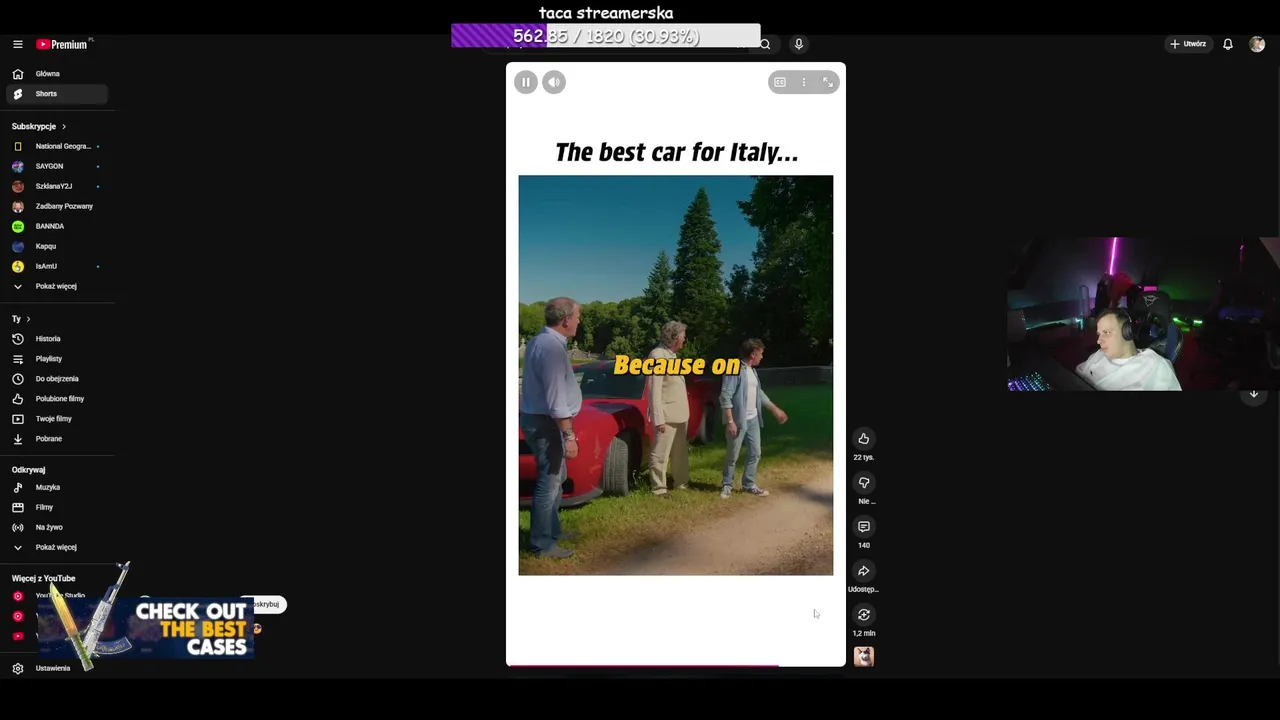Open Playlisty in the sidebar
The height and width of the screenshot is (720, 1280).
click(x=56, y=359)
